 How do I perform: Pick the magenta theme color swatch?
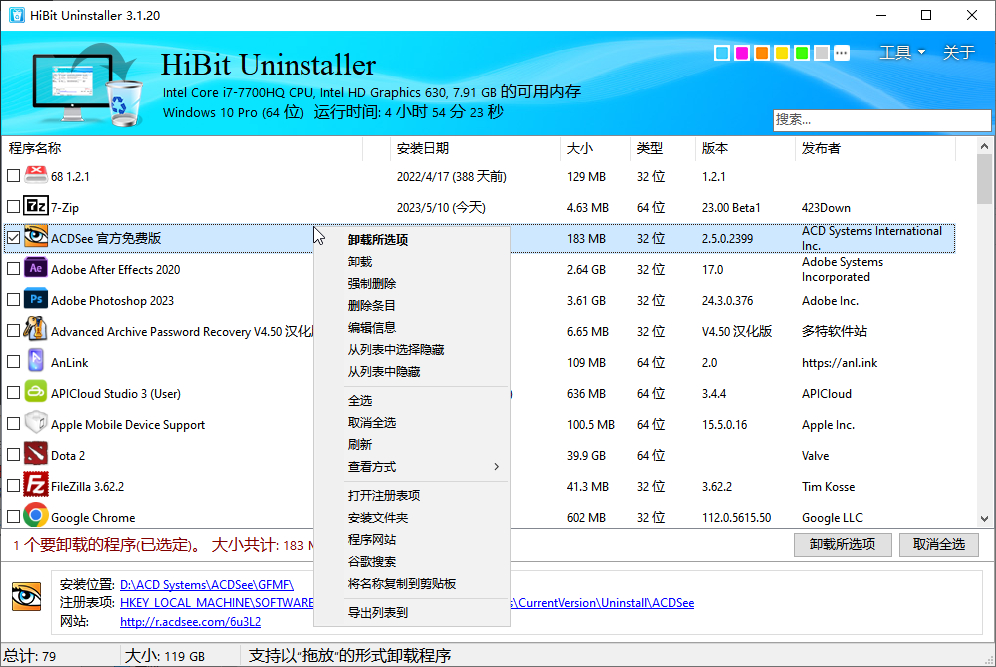pyautogui.click(x=741, y=53)
